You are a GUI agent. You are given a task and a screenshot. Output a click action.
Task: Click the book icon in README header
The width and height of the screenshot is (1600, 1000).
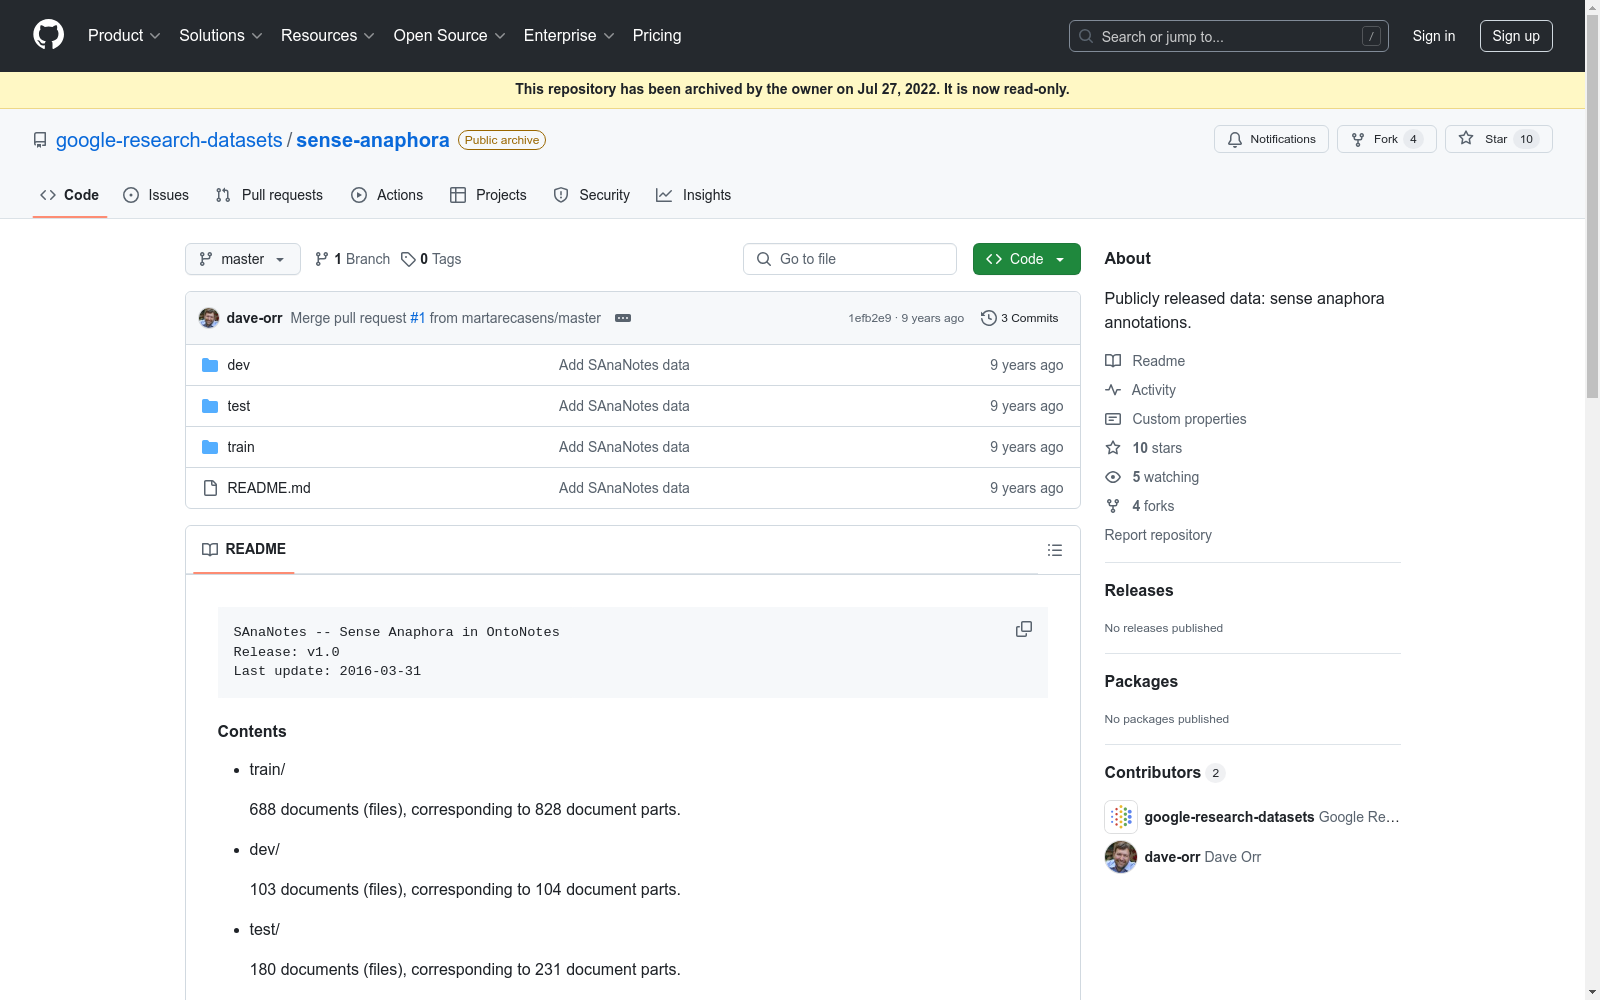click(x=210, y=549)
